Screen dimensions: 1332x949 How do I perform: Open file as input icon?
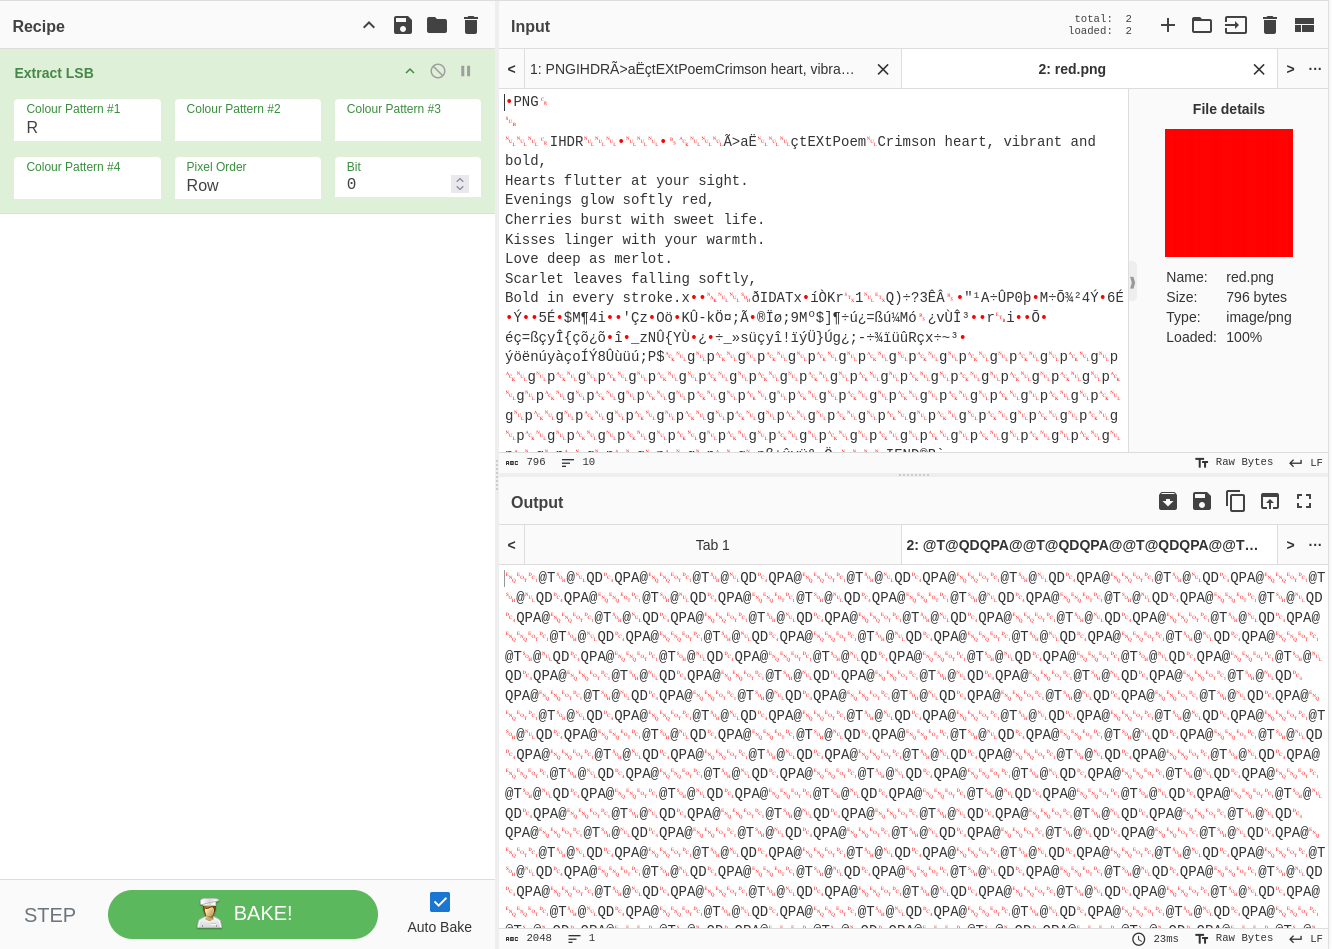[1202, 25]
